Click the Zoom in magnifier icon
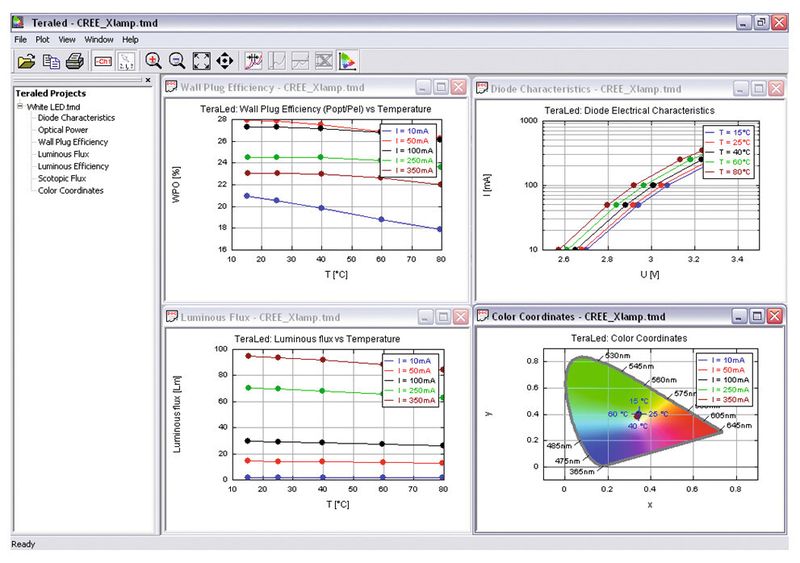This screenshot has width=800, height=563. 153,61
